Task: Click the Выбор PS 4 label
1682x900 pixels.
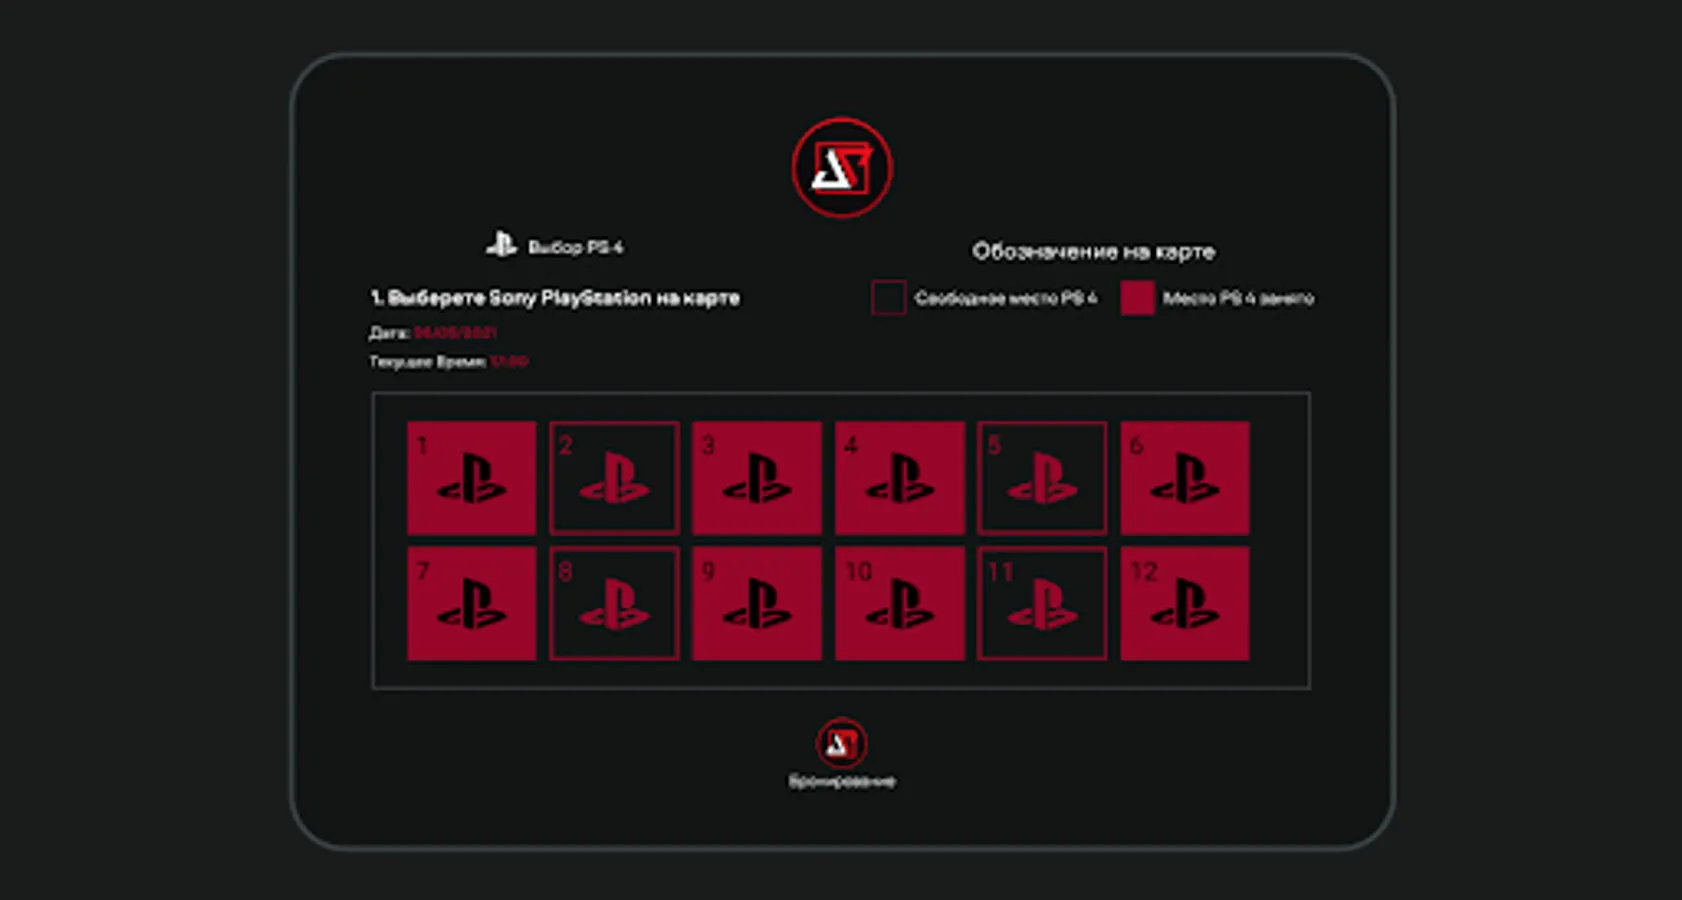Action: click(x=576, y=247)
